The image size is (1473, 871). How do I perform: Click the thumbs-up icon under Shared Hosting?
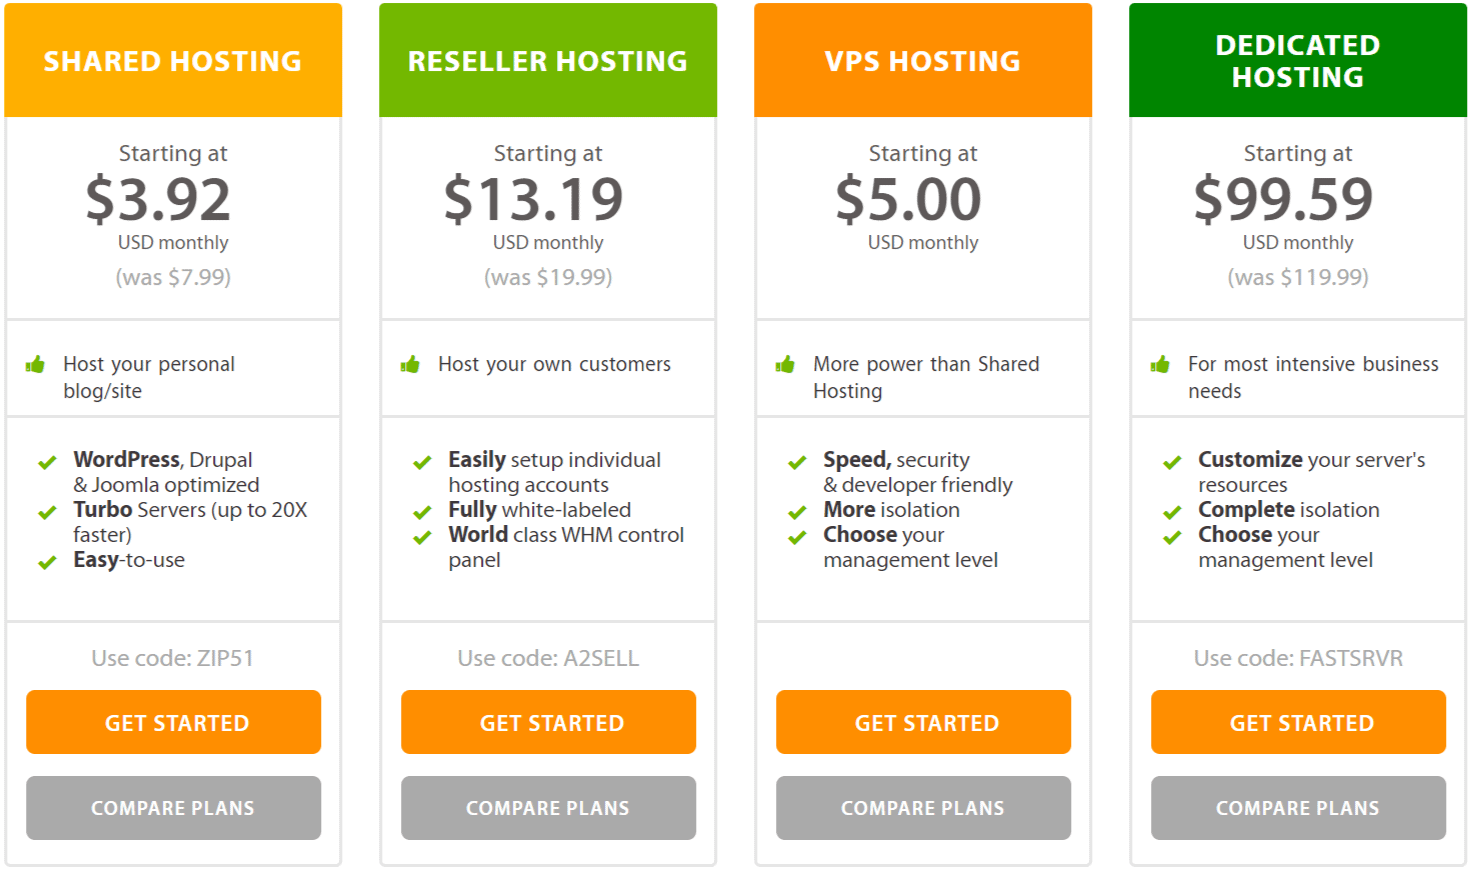click(x=36, y=365)
